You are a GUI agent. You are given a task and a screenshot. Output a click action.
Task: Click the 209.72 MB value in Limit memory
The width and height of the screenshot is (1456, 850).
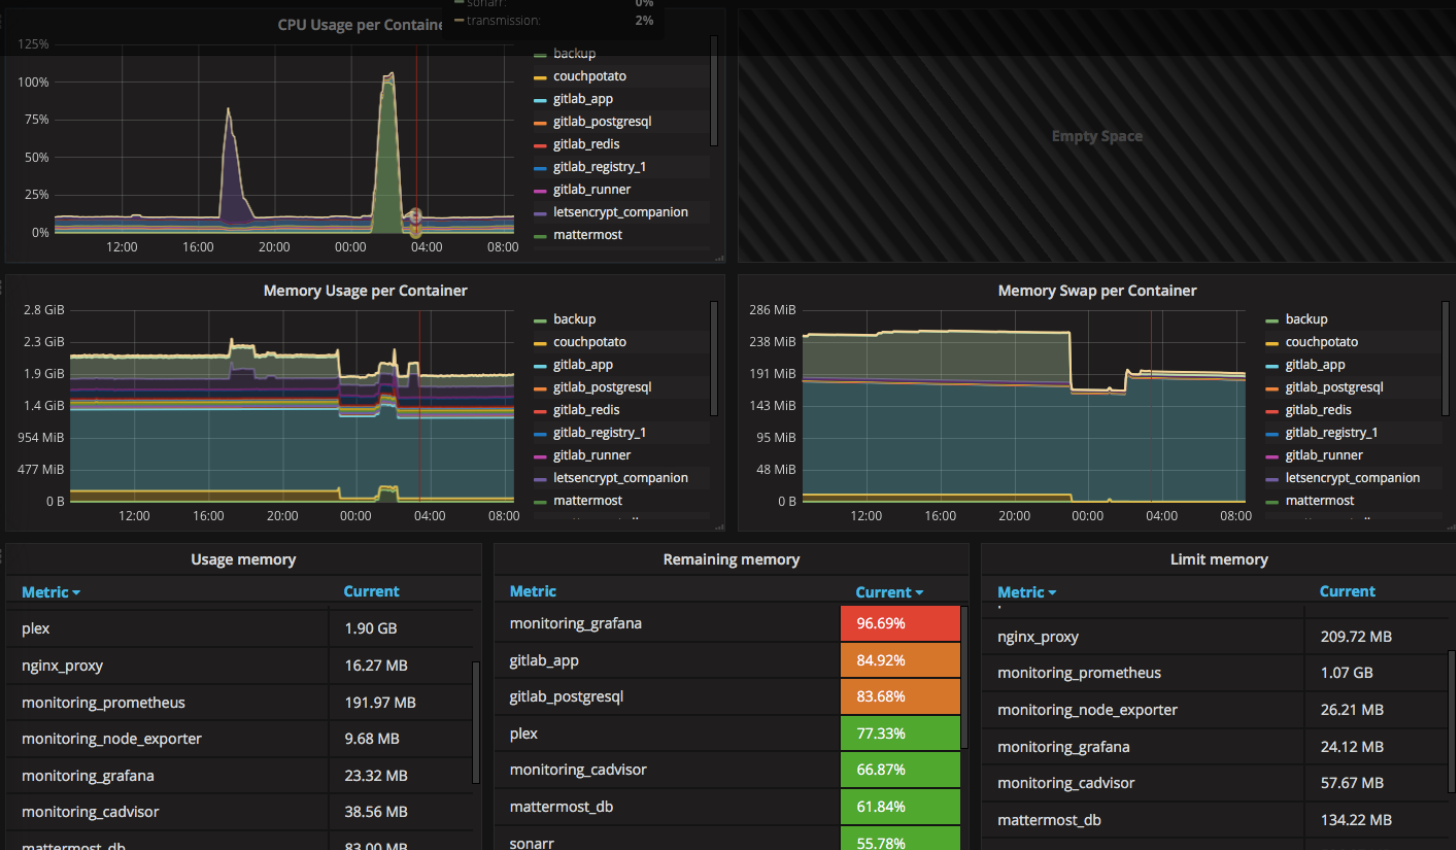pos(1356,636)
